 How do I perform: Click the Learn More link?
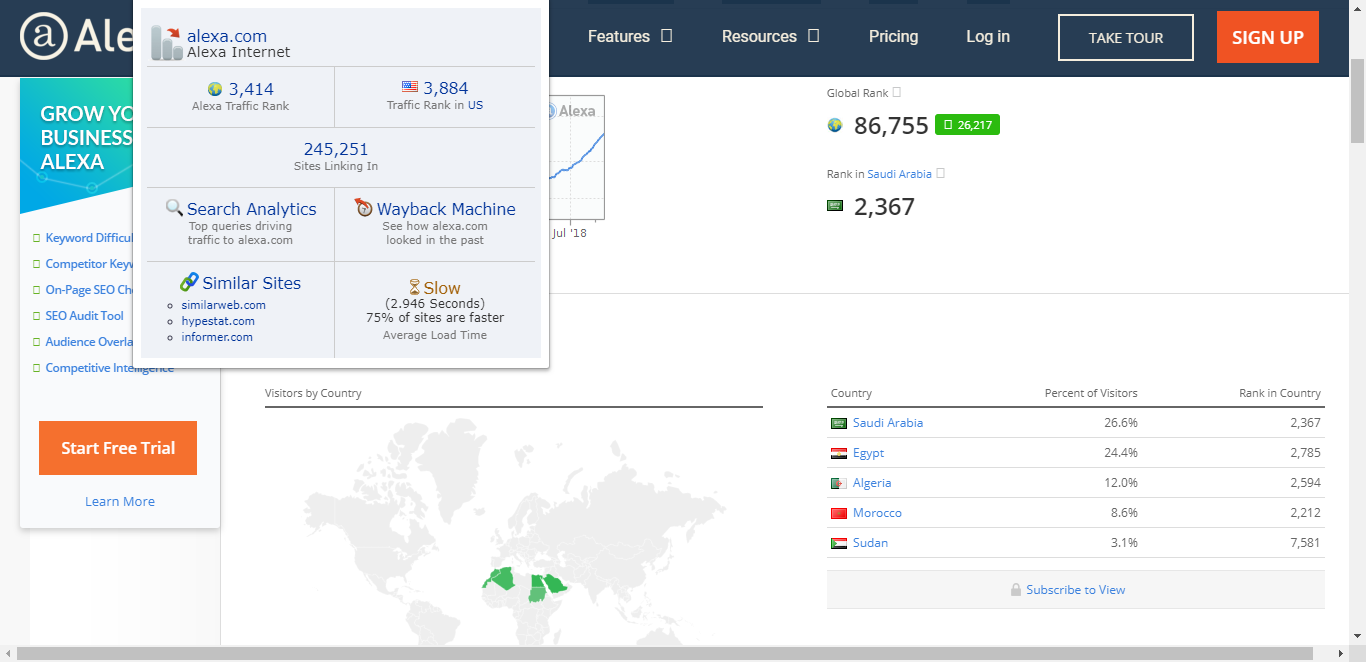point(120,502)
